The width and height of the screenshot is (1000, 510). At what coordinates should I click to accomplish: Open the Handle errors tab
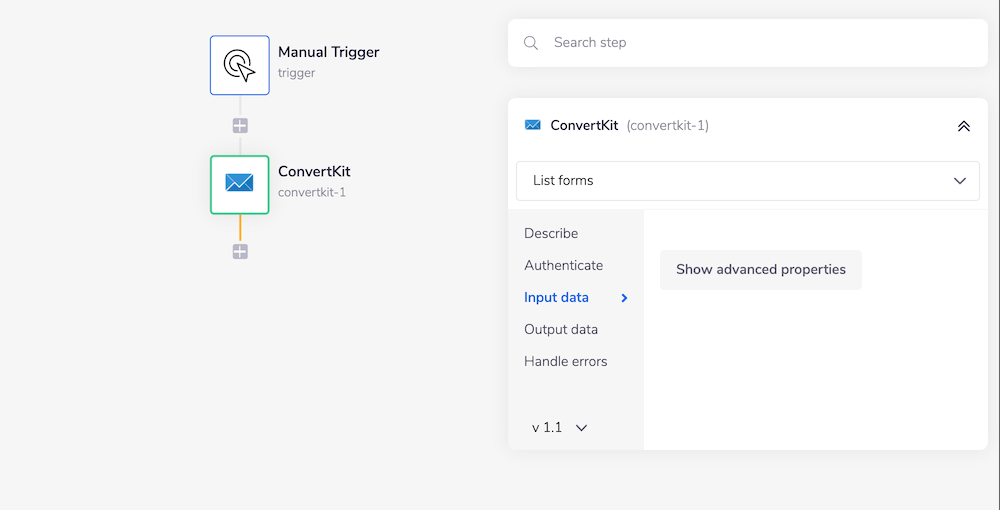[x=565, y=362]
